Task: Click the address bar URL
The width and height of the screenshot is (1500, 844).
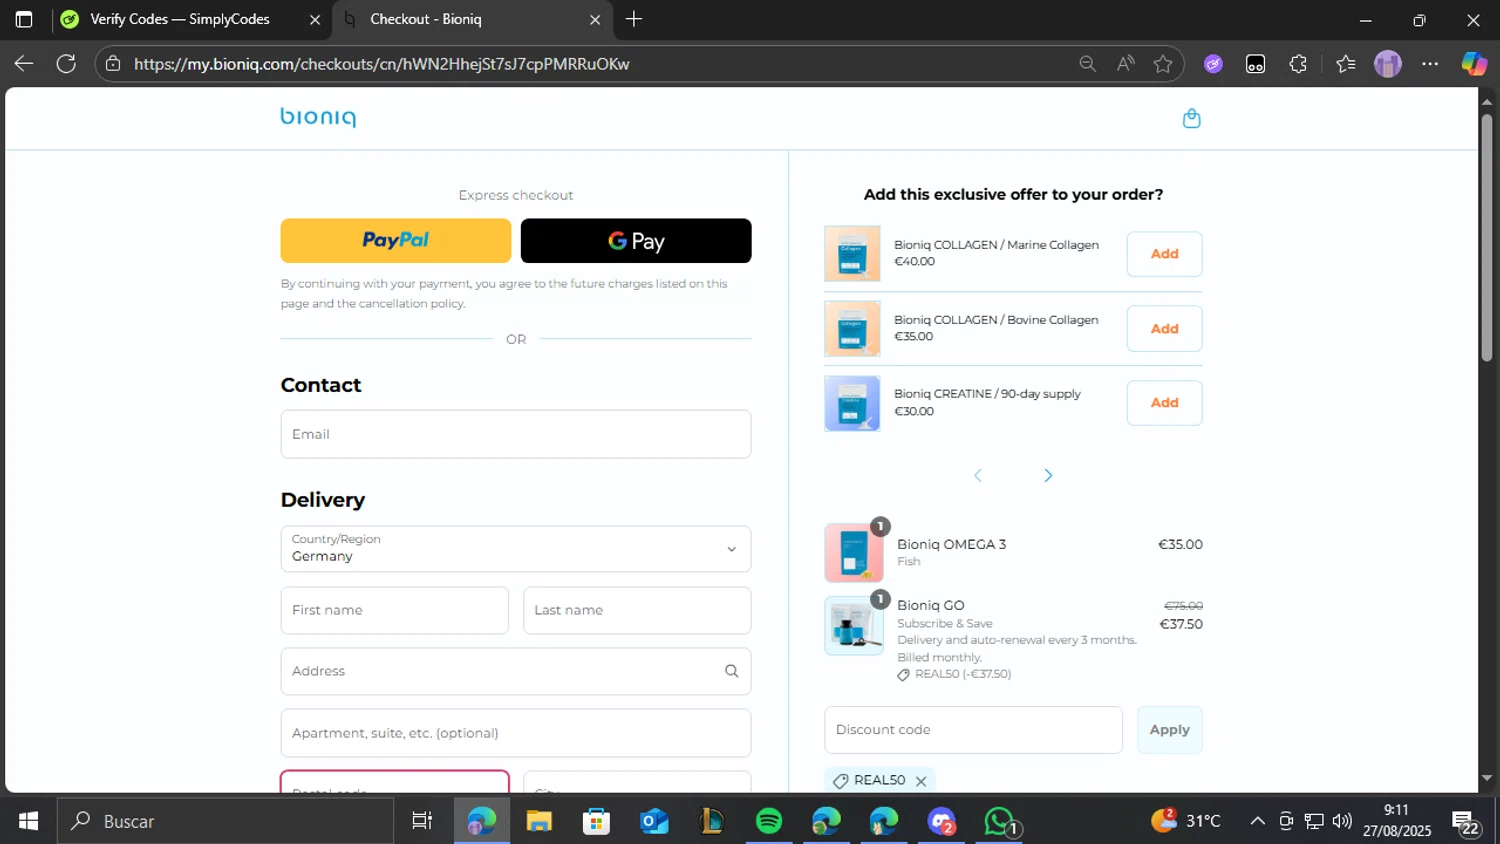Action: pyautogui.click(x=382, y=64)
